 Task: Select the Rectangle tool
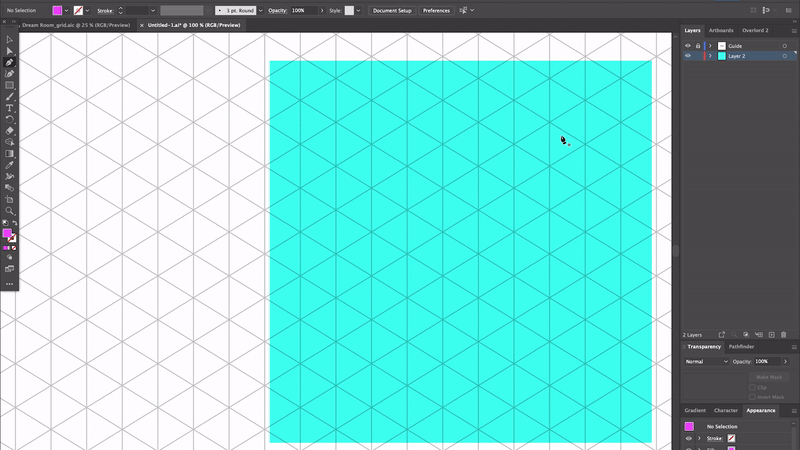pos(9,85)
